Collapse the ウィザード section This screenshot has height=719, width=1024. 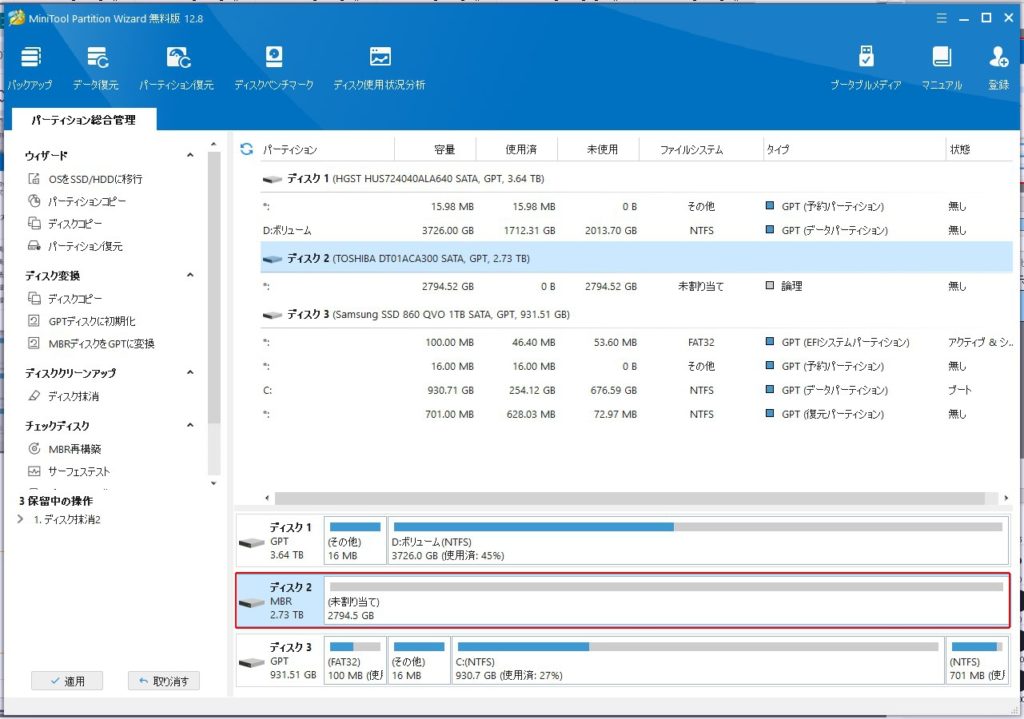[190, 156]
